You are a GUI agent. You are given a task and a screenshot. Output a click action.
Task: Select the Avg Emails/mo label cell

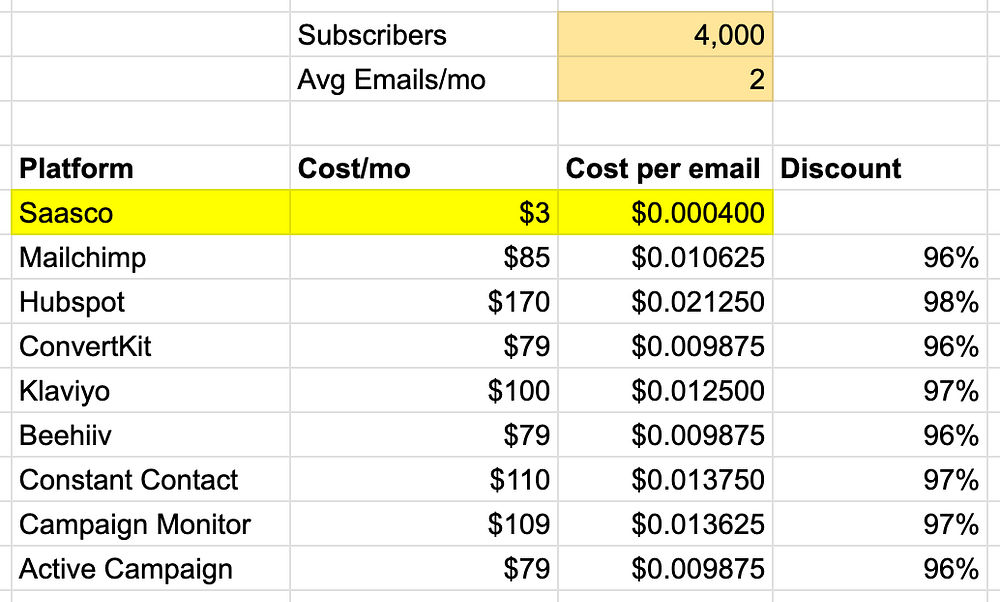[x=424, y=79]
